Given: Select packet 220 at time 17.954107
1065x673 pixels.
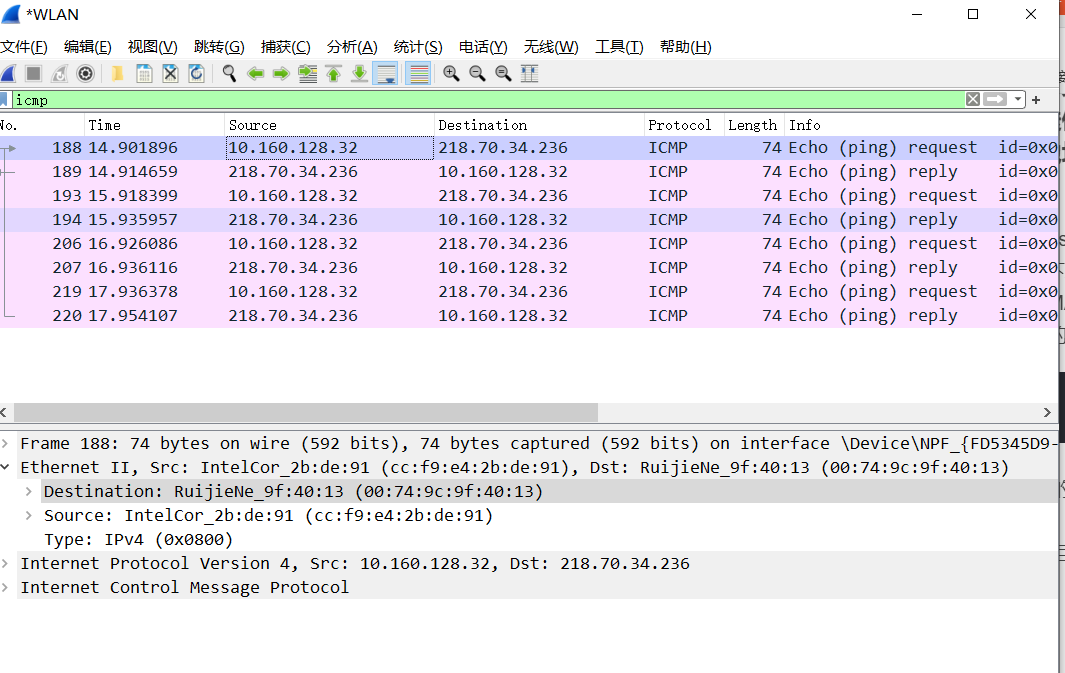Looking at the screenshot, I should [x=529, y=316].
